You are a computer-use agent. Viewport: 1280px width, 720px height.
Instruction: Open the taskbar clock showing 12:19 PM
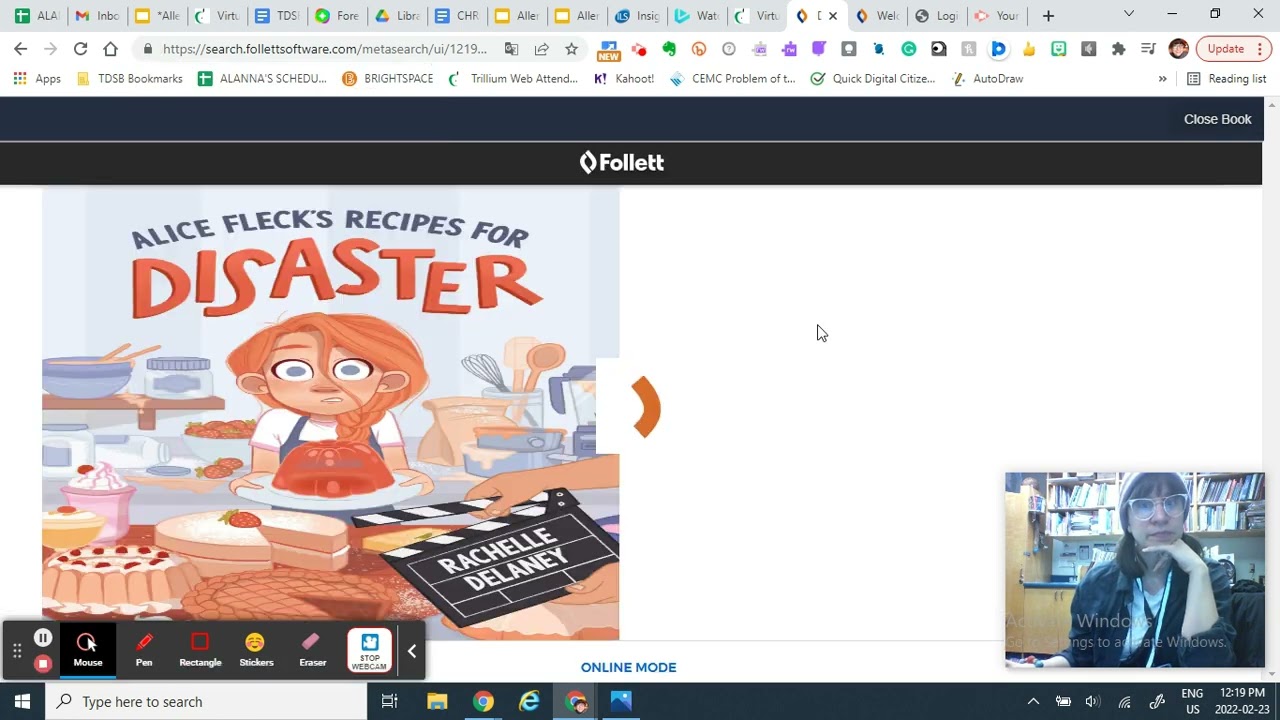[x=1243, y=701]
